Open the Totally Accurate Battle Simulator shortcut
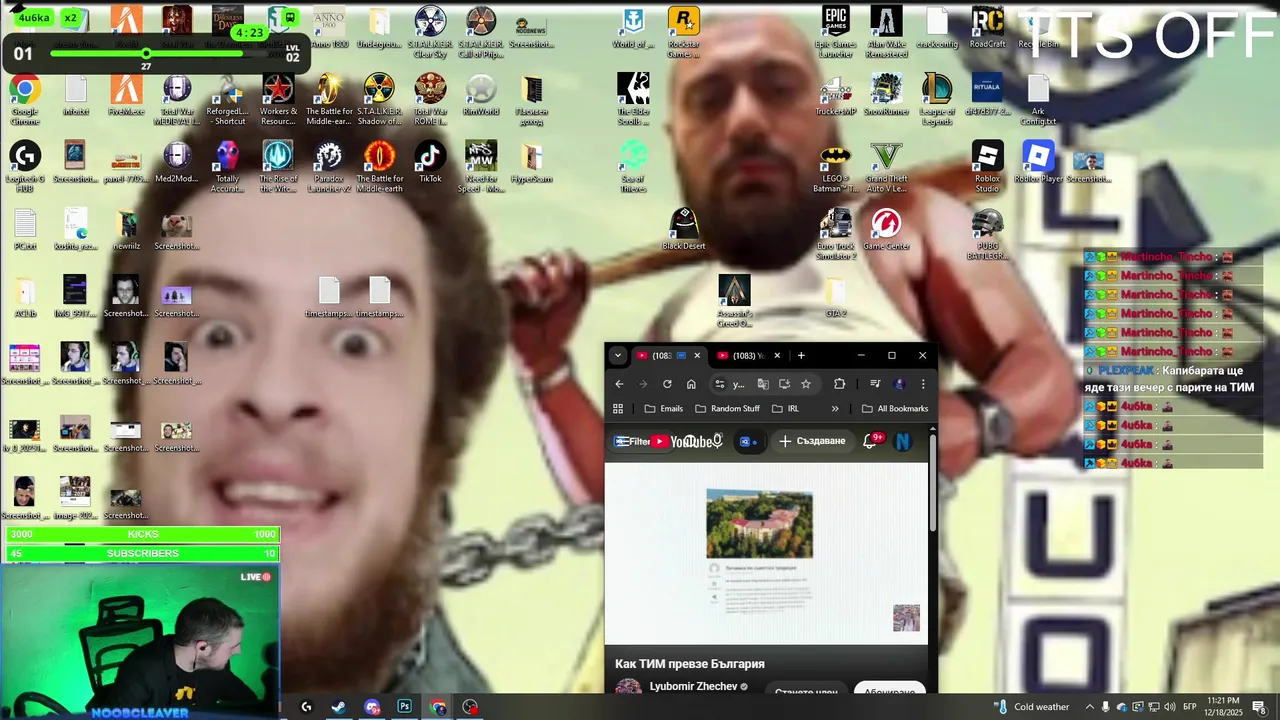 (227, 166)
